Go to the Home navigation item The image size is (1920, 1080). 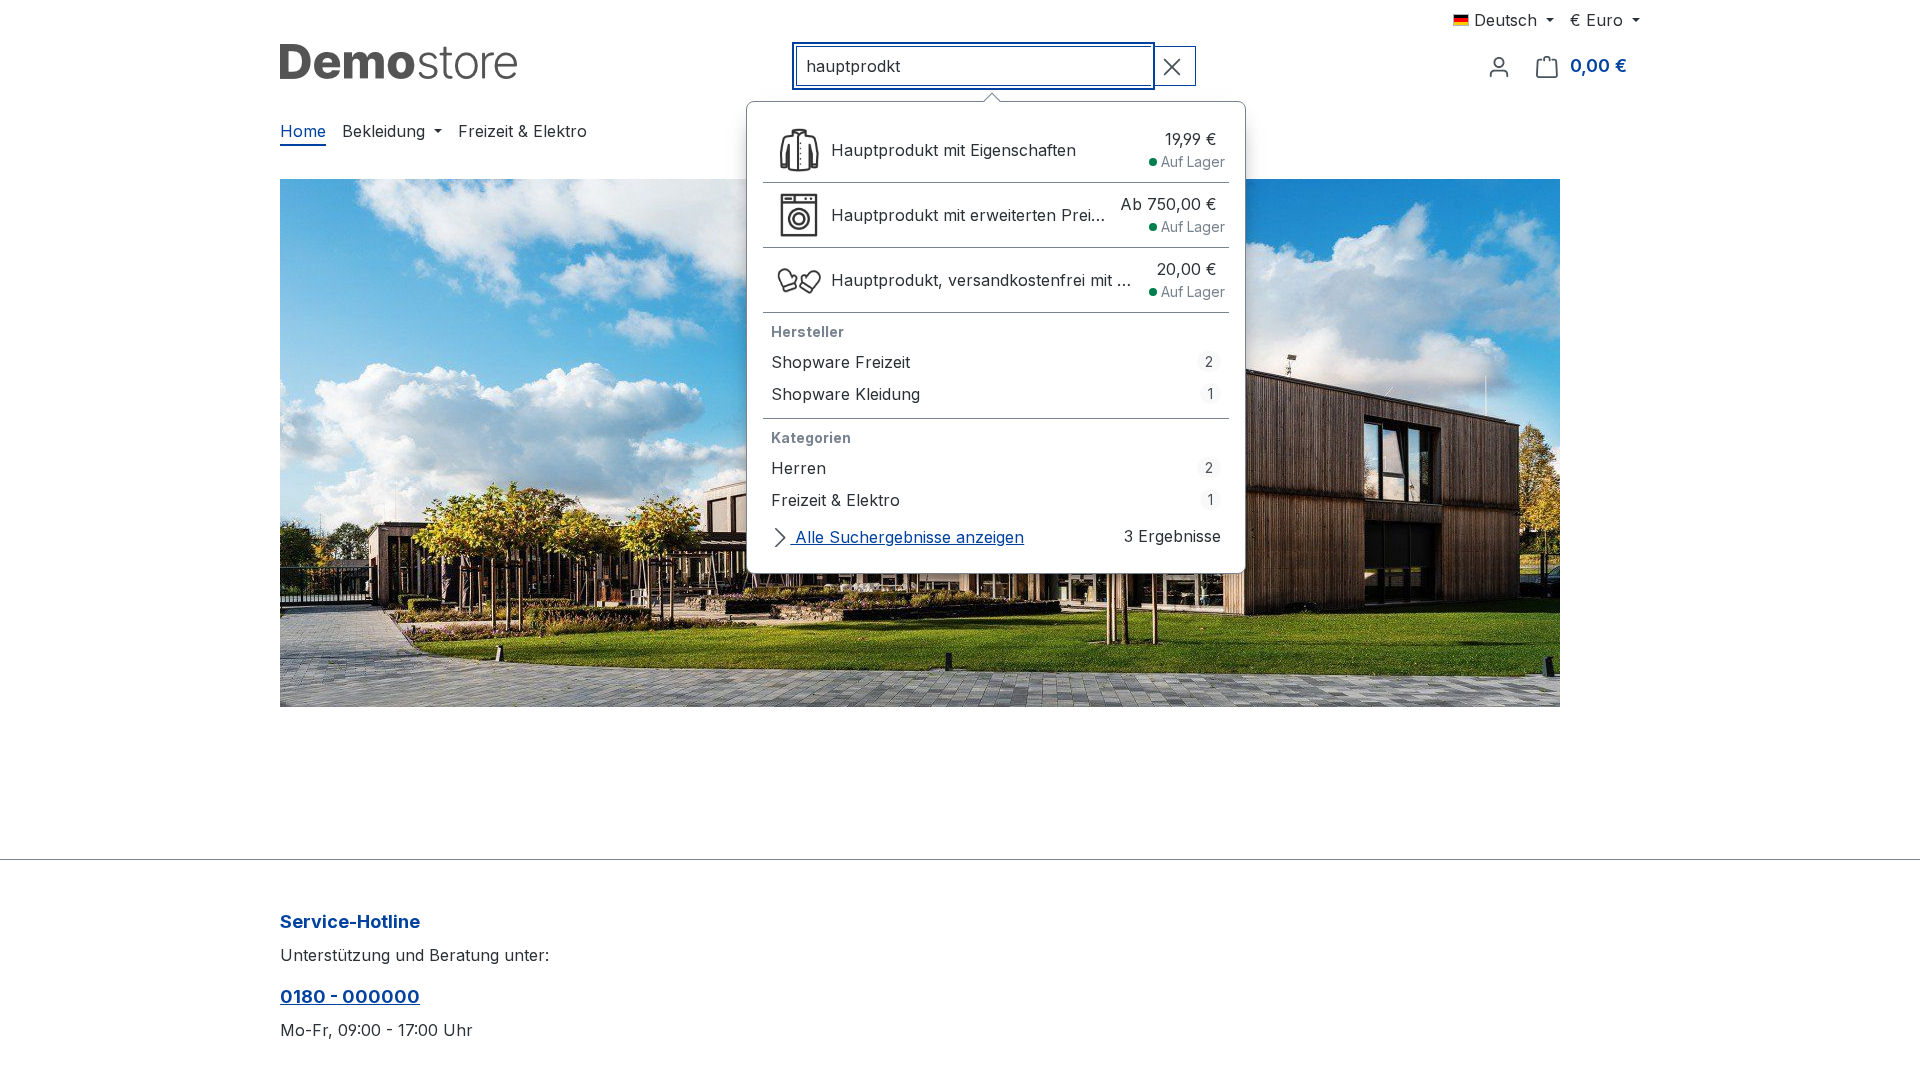[303, 131]
